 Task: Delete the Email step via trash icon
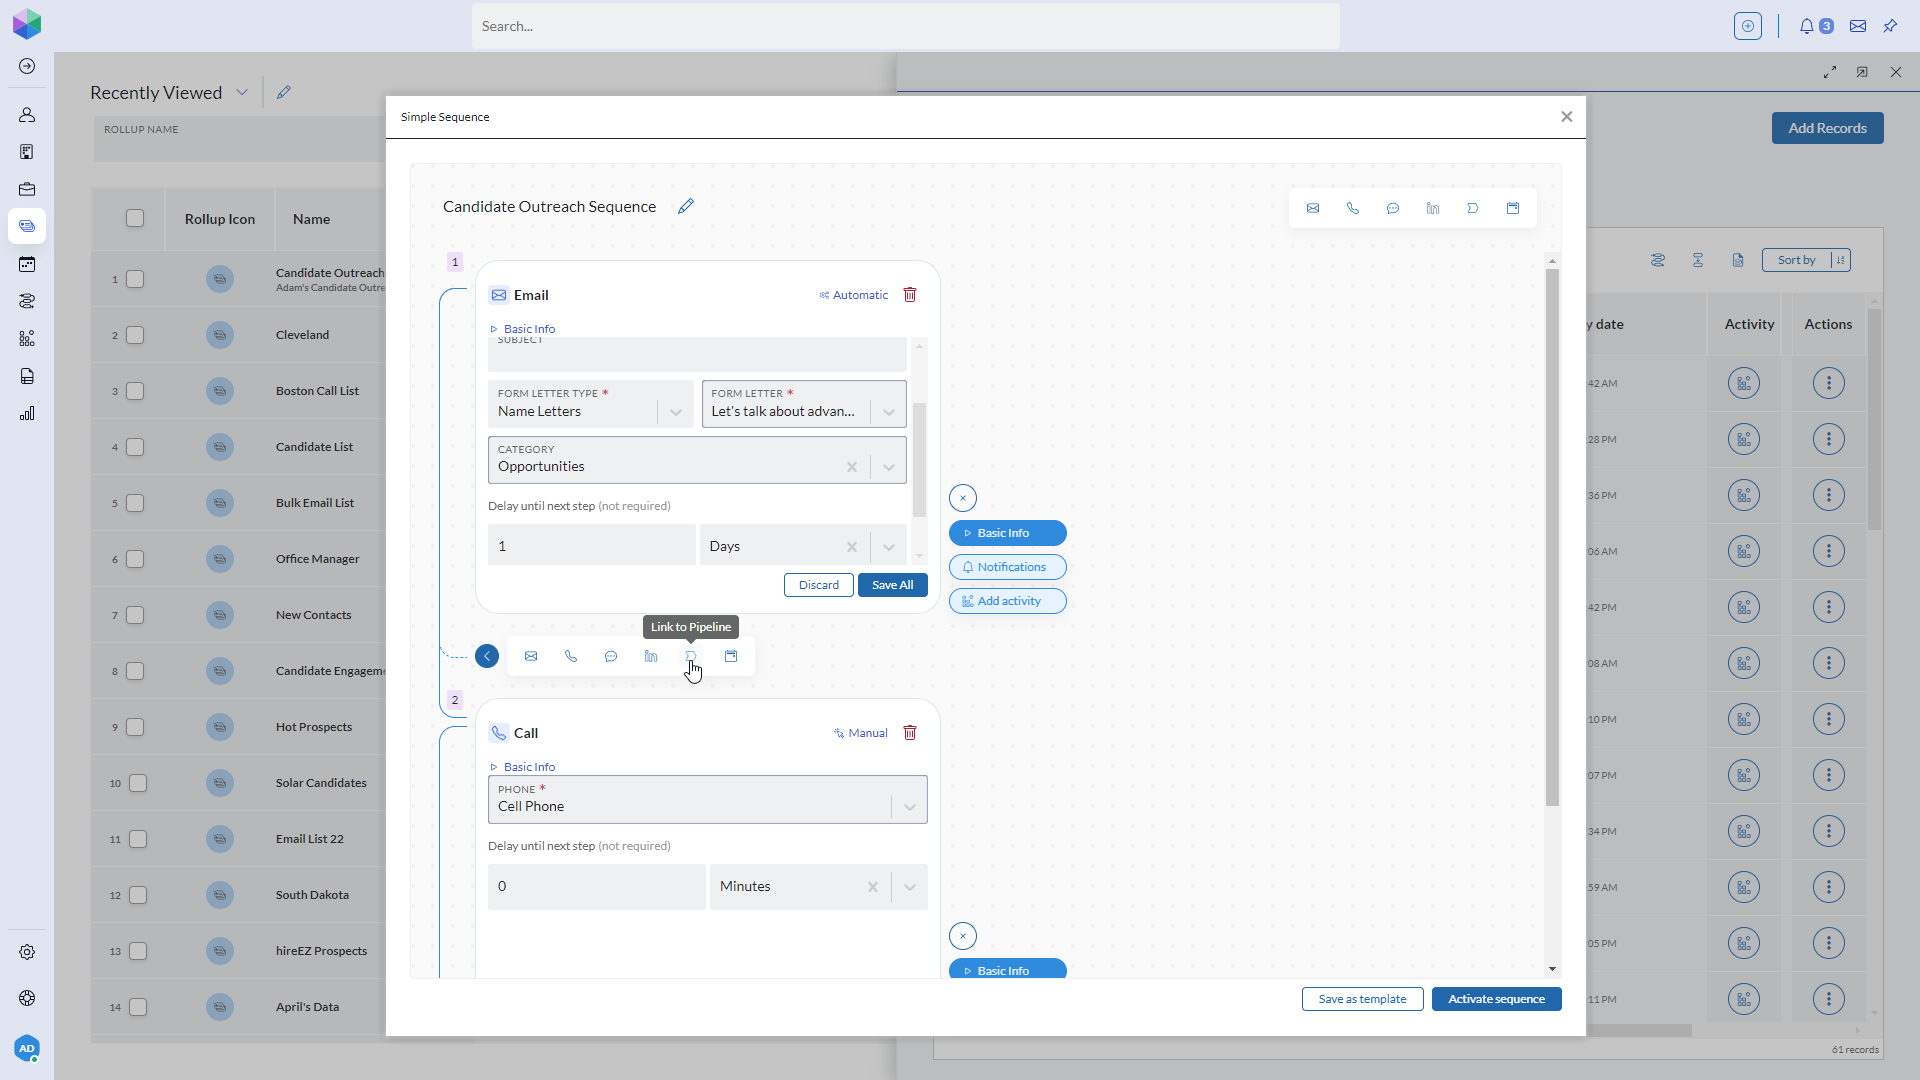pyautogui.click(x=909, y=294)
